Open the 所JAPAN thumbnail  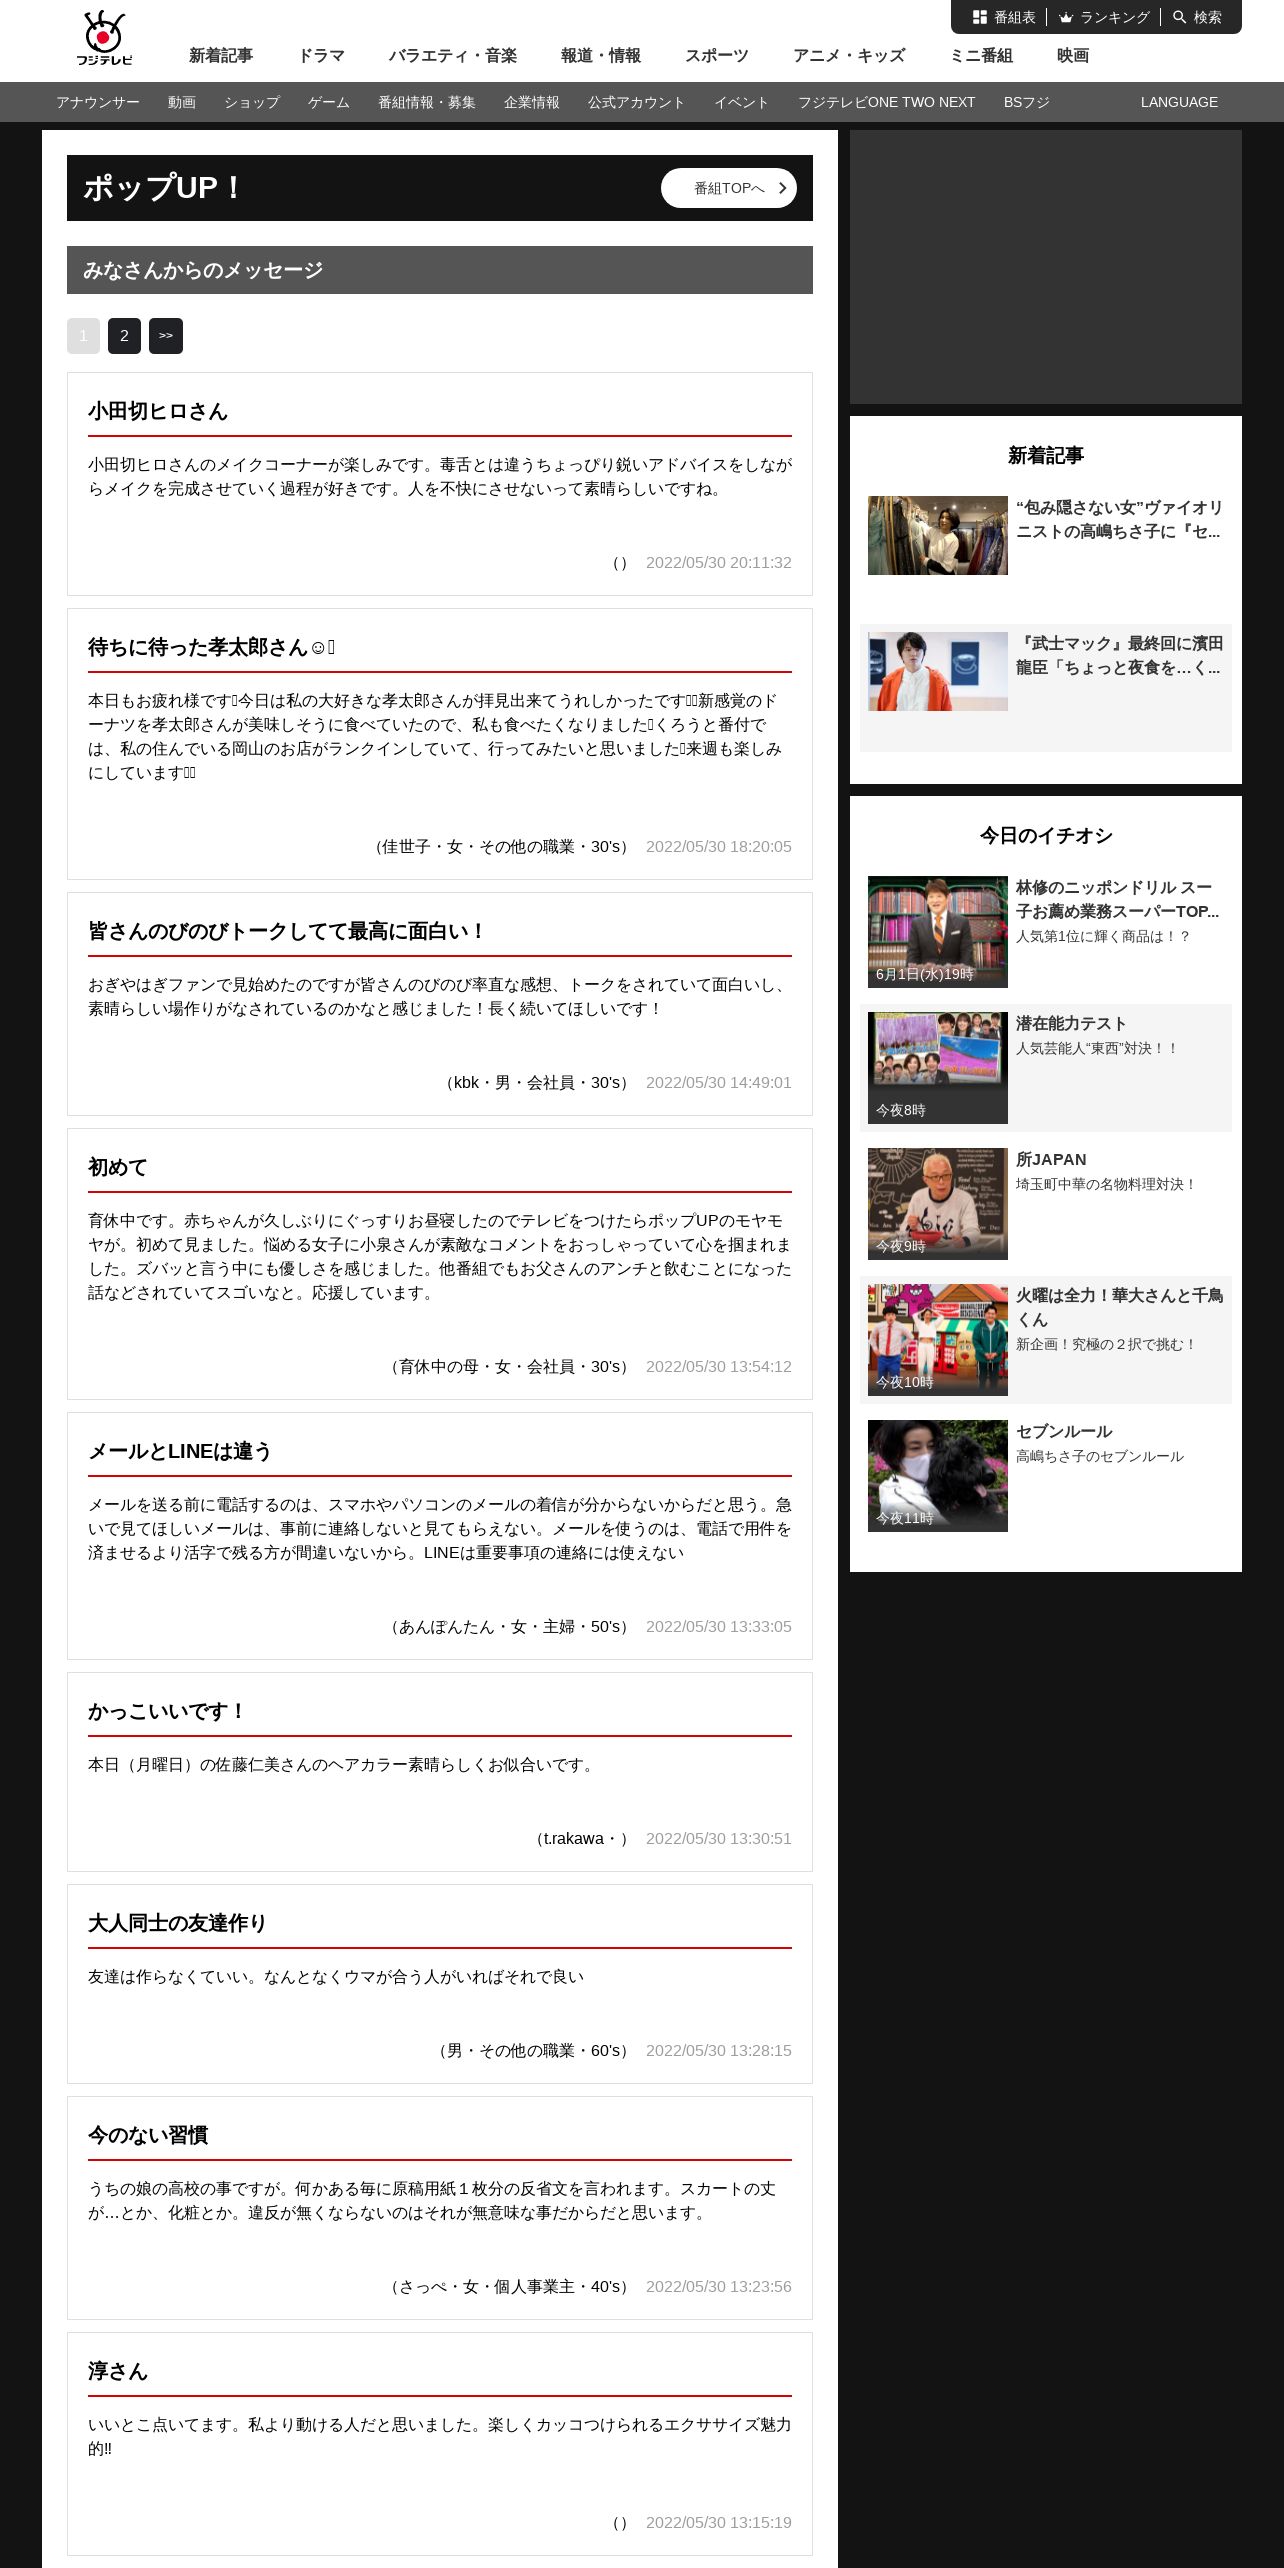pos(938,1204)
